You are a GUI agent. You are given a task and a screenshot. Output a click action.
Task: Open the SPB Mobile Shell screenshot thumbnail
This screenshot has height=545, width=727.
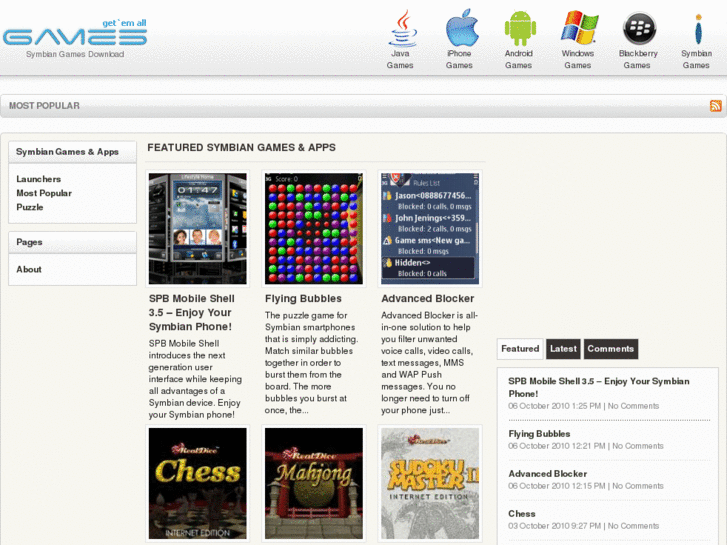pyautogui.click(x=198, y=229)
